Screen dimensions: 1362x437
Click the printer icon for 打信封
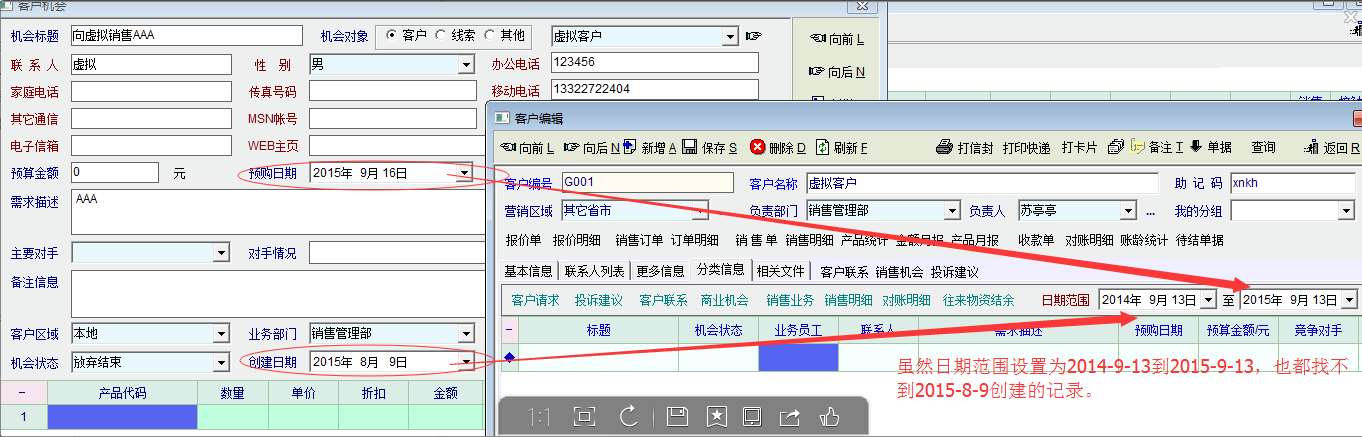(943, 148)
